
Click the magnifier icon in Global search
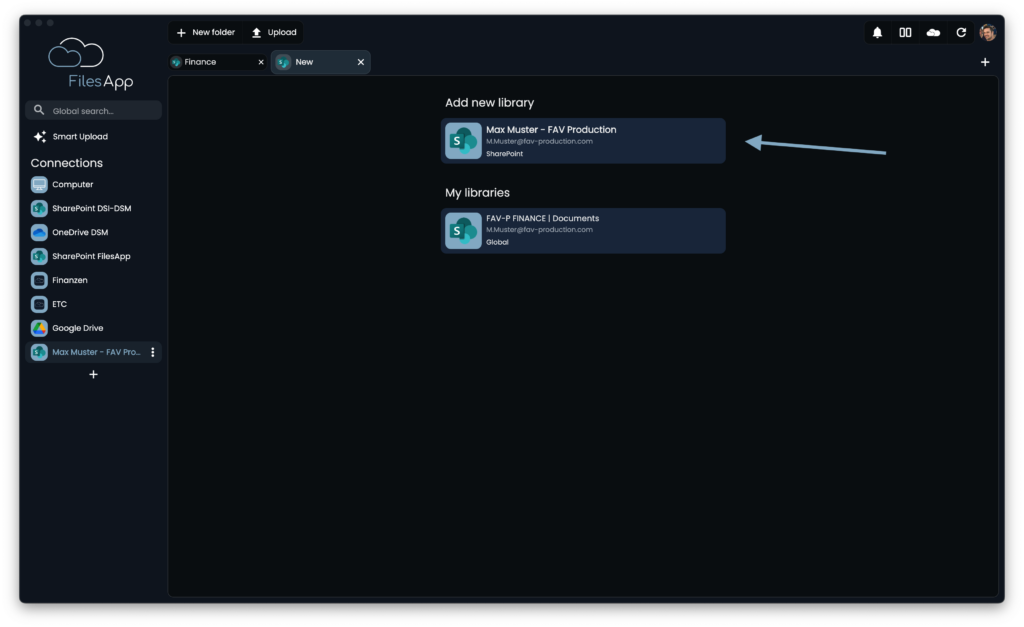click(x=39, y=110)
